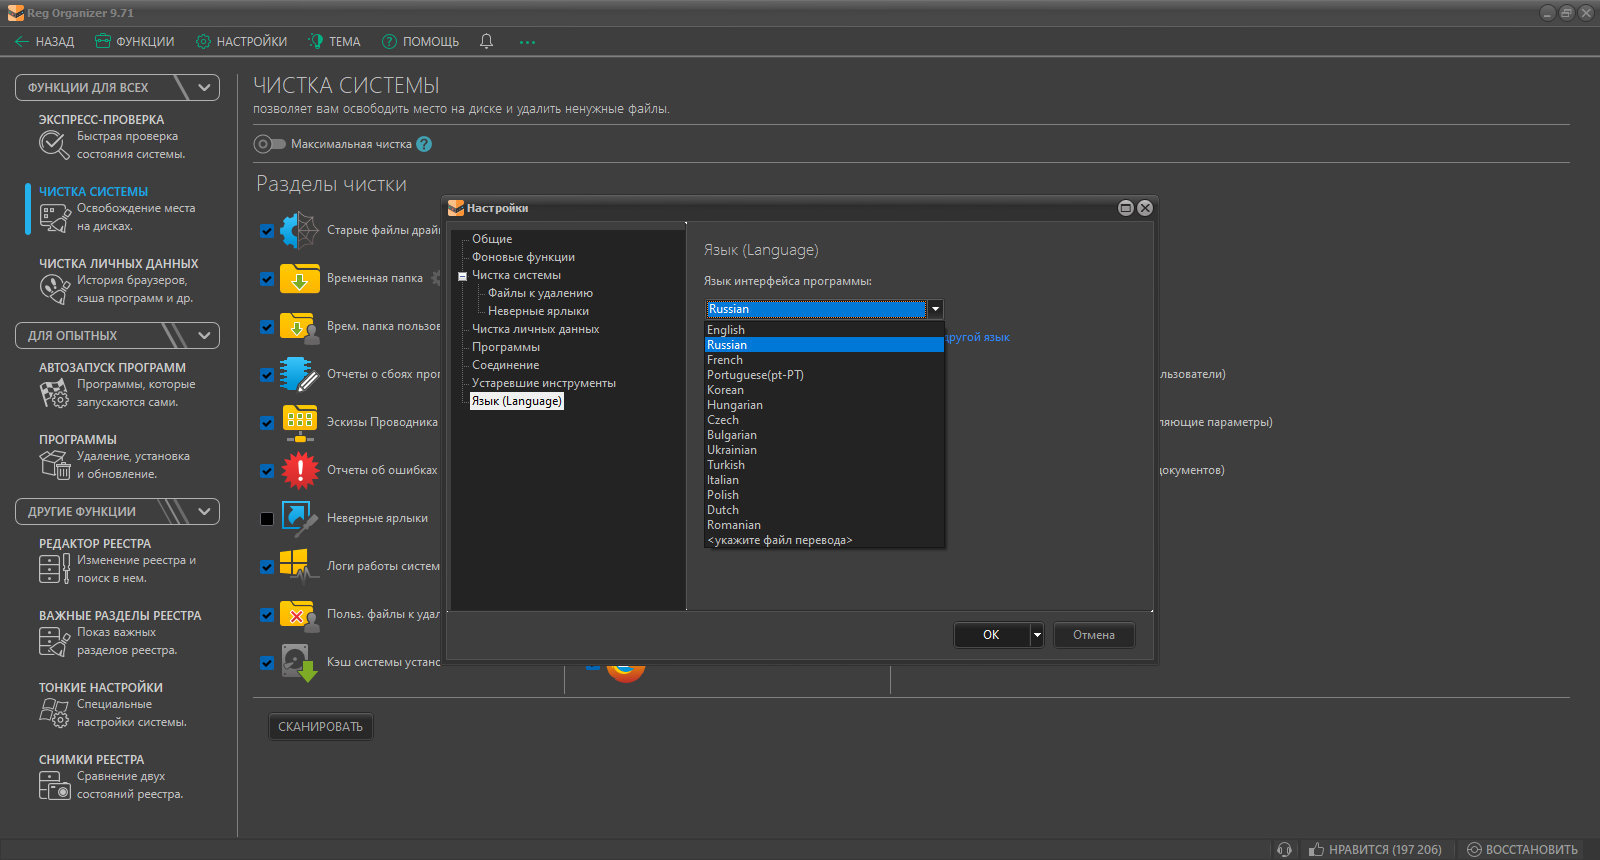Open the OK button's dropdown arrow

click(1037, 635)
